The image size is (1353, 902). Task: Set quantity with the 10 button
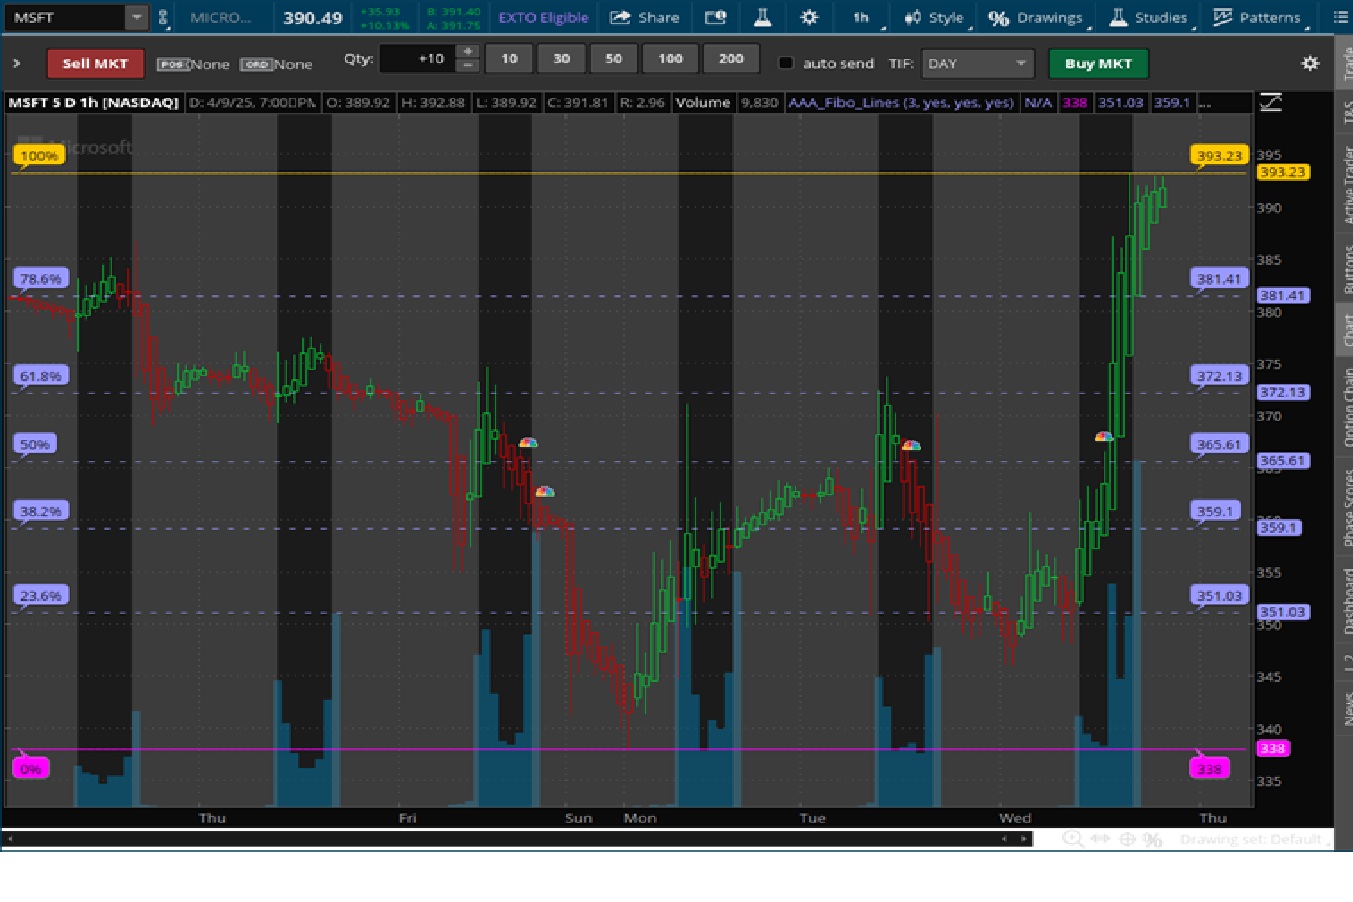[x=509, y=59]
